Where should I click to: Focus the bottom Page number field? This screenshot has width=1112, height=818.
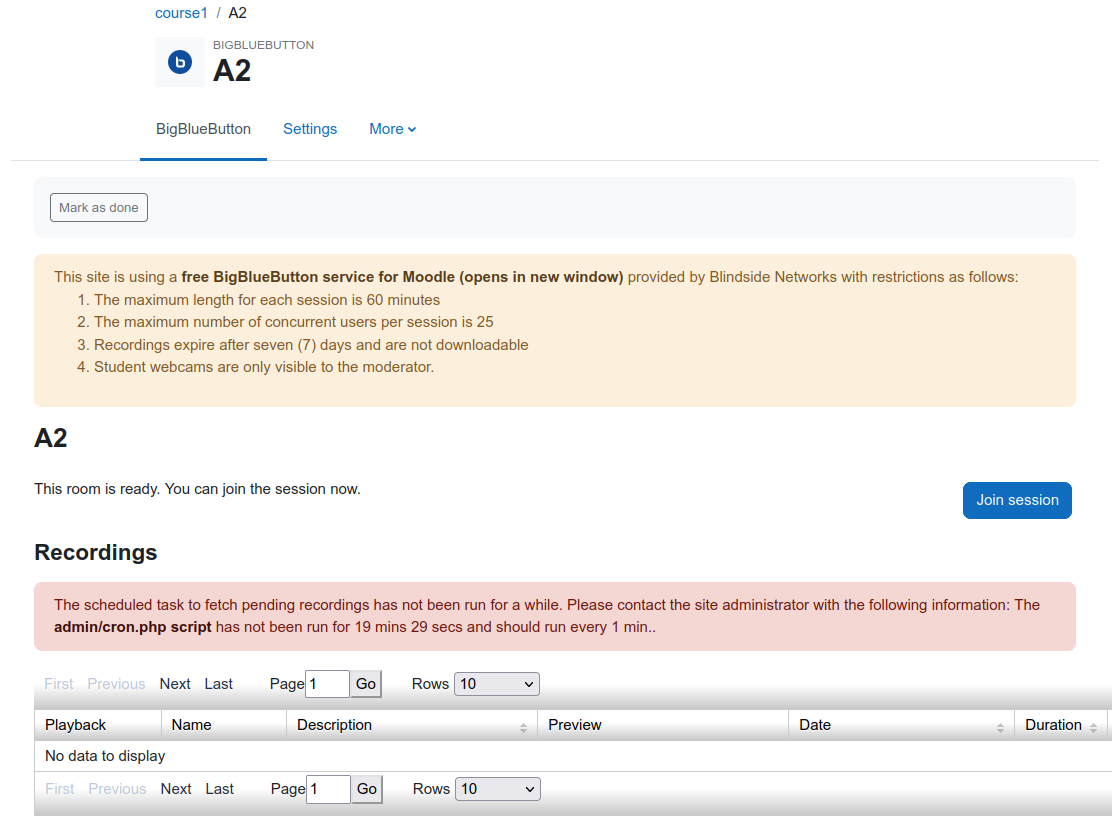pos(328,789)
